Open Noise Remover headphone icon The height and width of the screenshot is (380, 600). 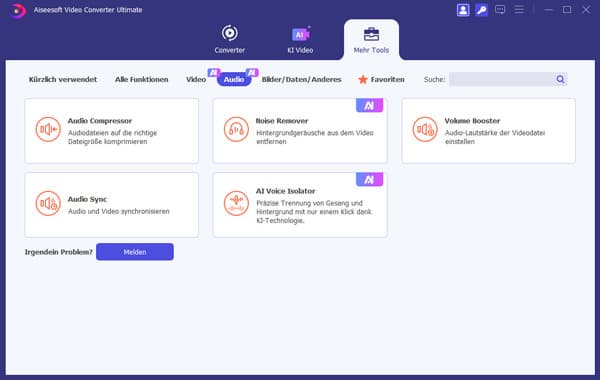[x=236, y=129]
